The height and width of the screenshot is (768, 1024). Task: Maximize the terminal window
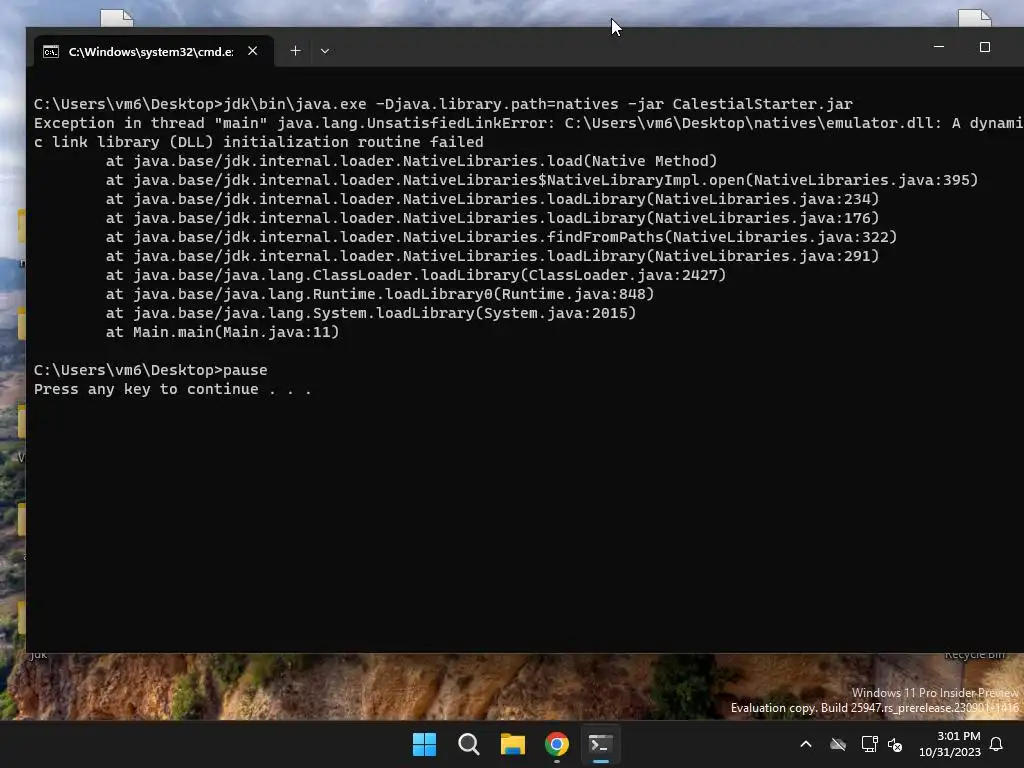[985, 47]
